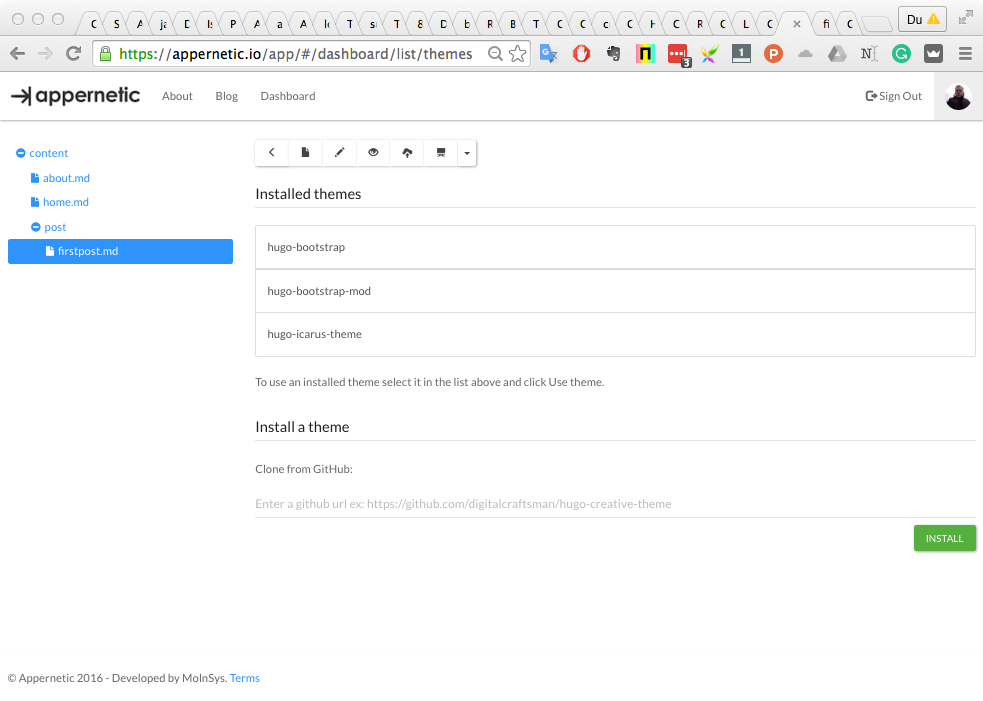The image size is (983, 701).
Task: Click the browser back arrow
Action: pos(18,53)
